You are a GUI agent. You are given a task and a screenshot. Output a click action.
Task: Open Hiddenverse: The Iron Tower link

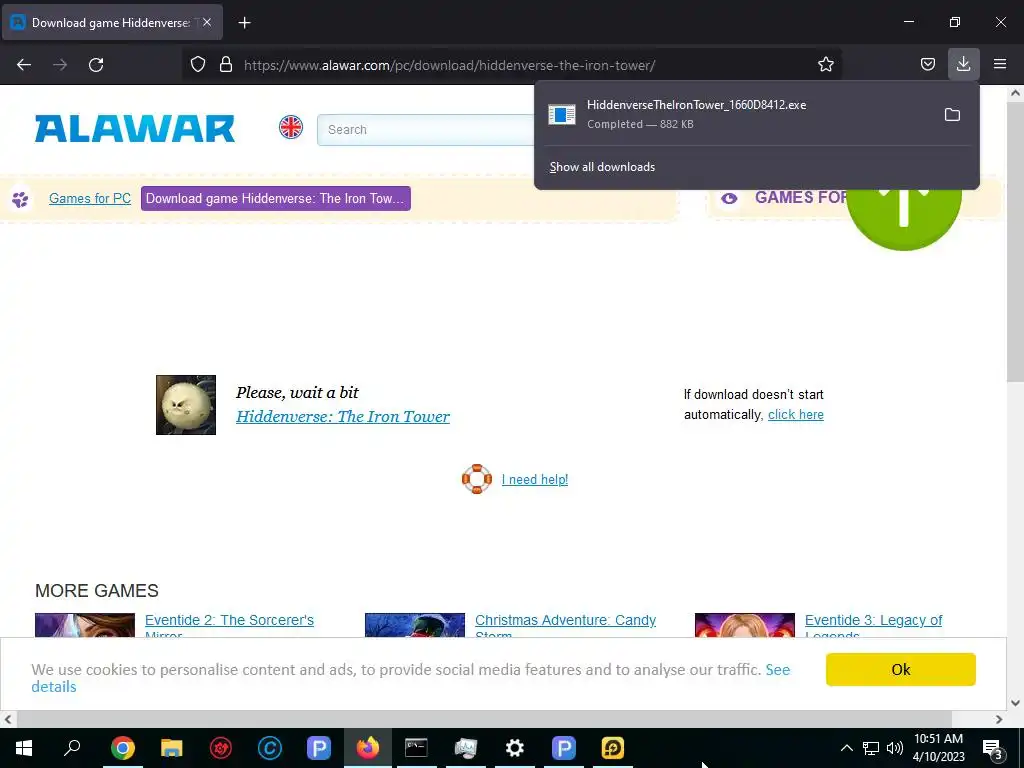(x=343, y=417)
